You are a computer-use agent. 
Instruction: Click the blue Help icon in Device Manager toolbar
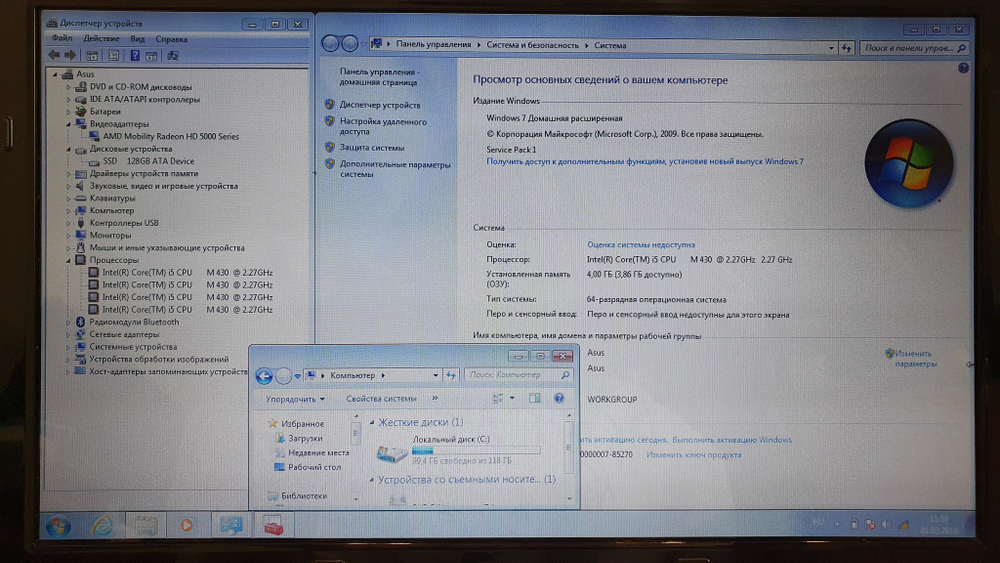pyautogui.click(x=133, y=56)
